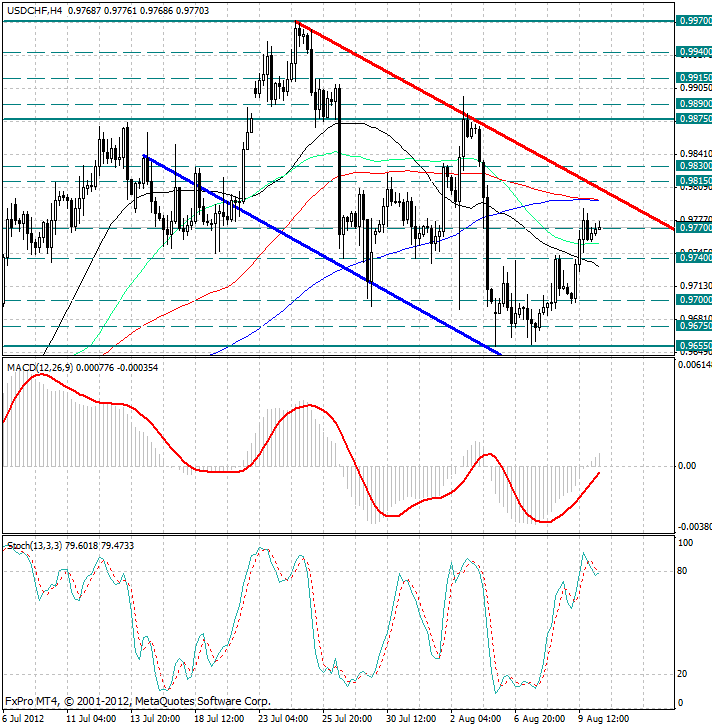Click the 13 Jul 20:00 date label
This screenshot has width=712, height=726.
click(x=156, y=719)
